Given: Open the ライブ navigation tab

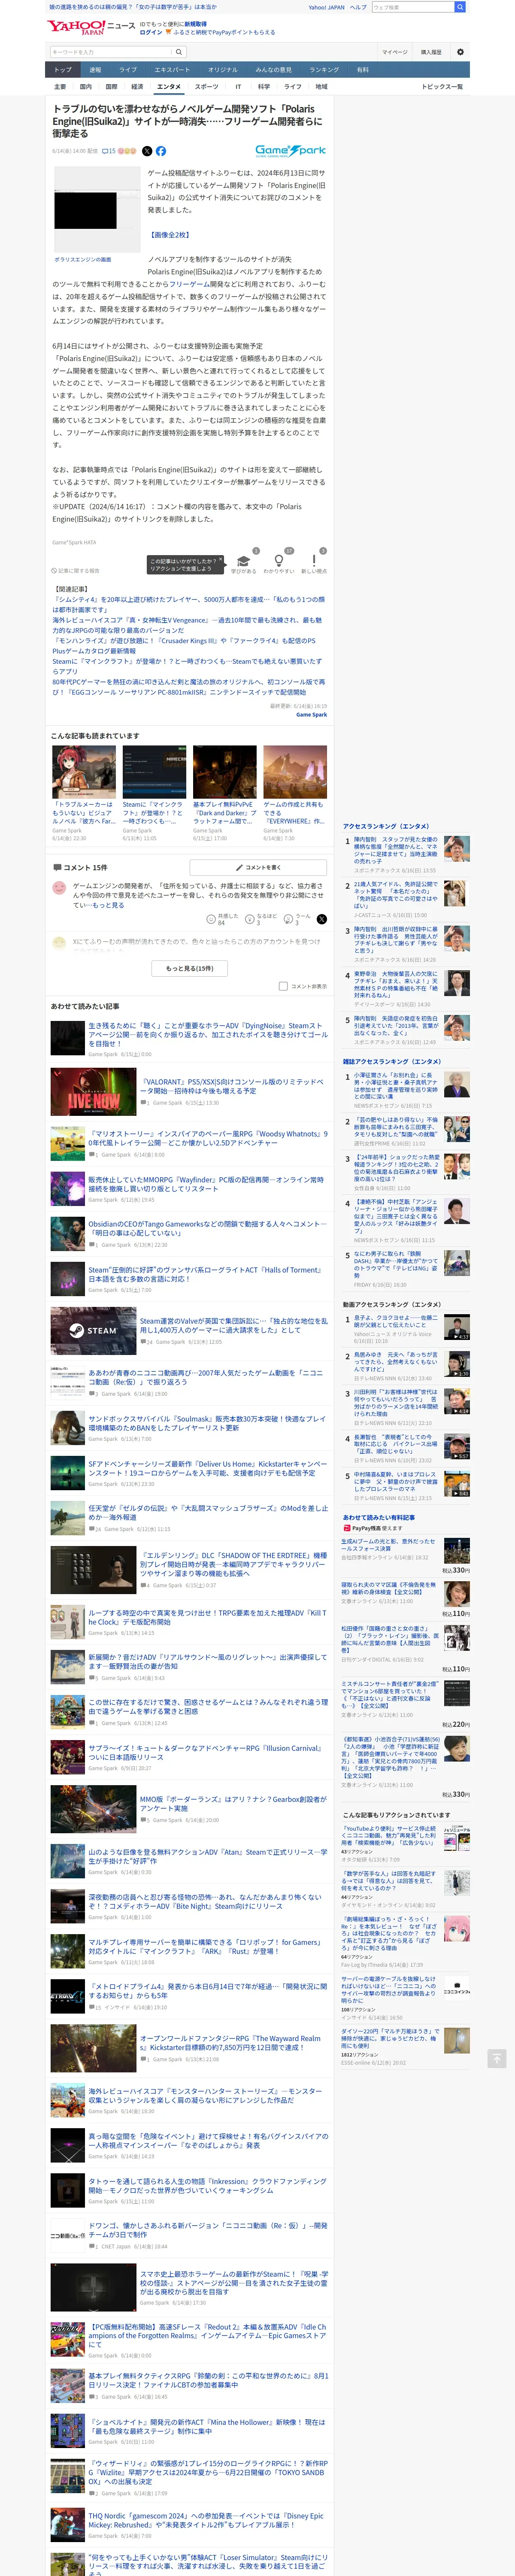Looking at the screenshot, I should click(128, 70).
